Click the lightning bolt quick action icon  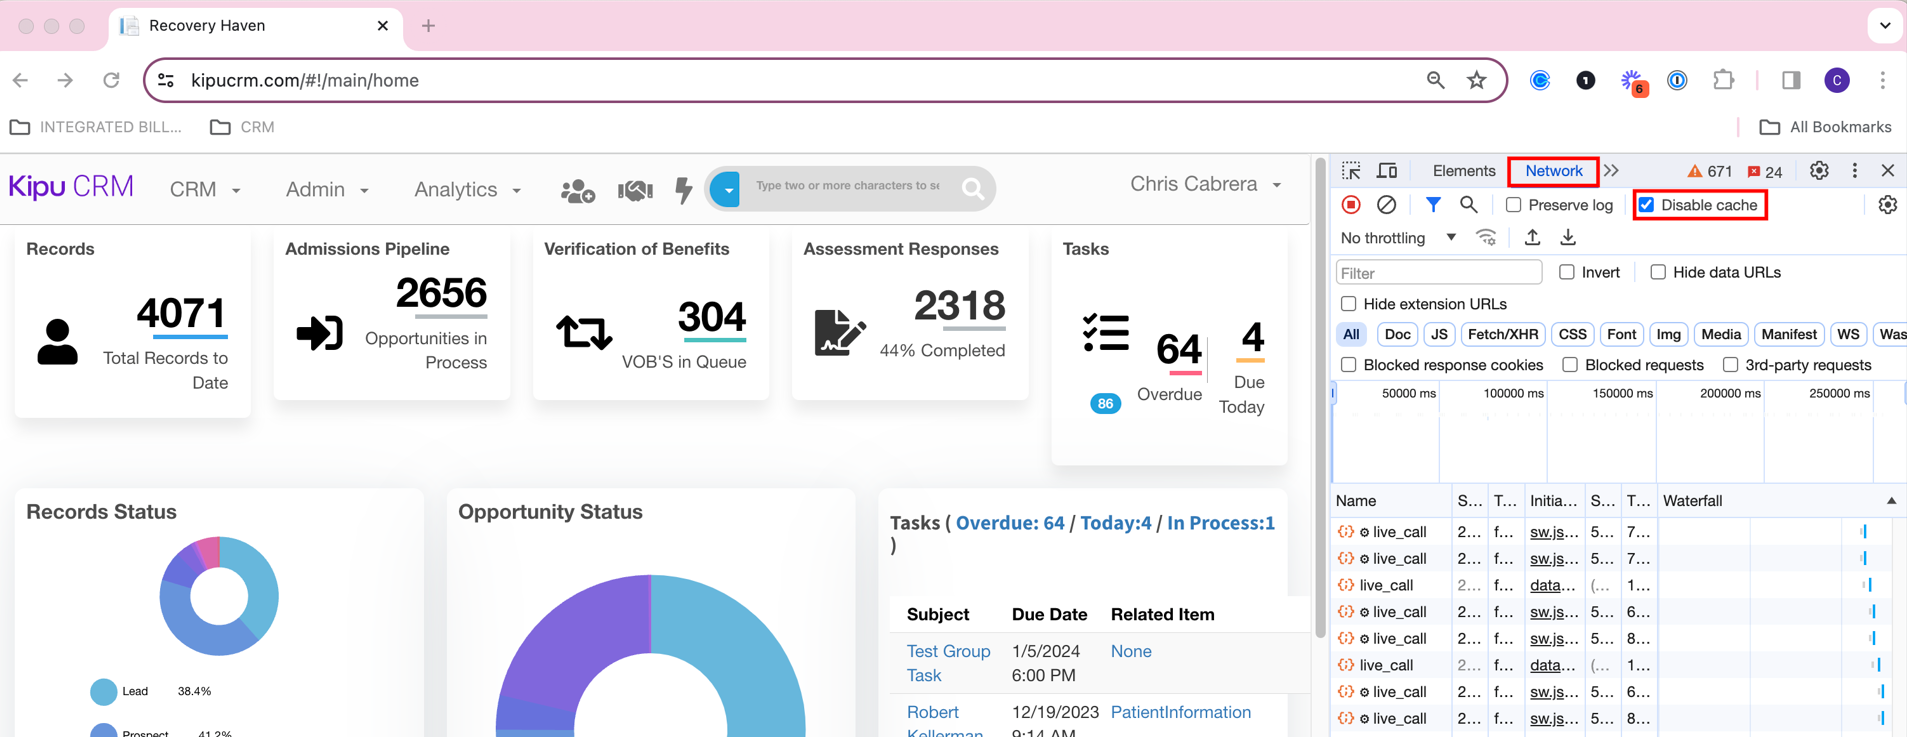point(684,190)
